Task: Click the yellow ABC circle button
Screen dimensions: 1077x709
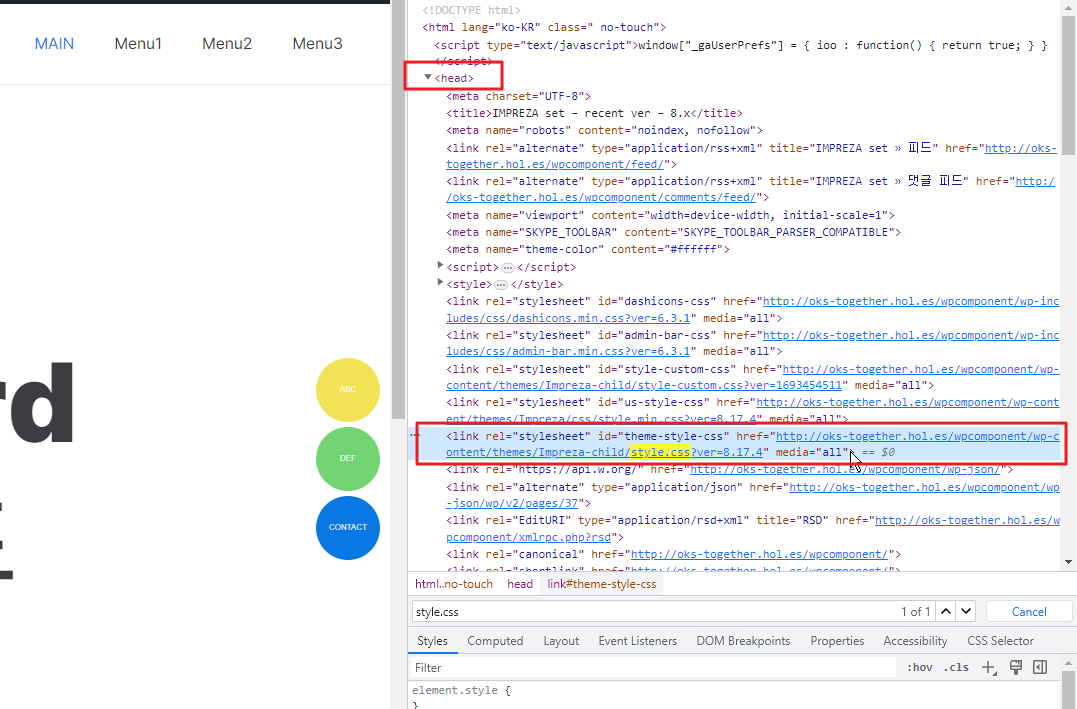Action: tap(348, 390)
